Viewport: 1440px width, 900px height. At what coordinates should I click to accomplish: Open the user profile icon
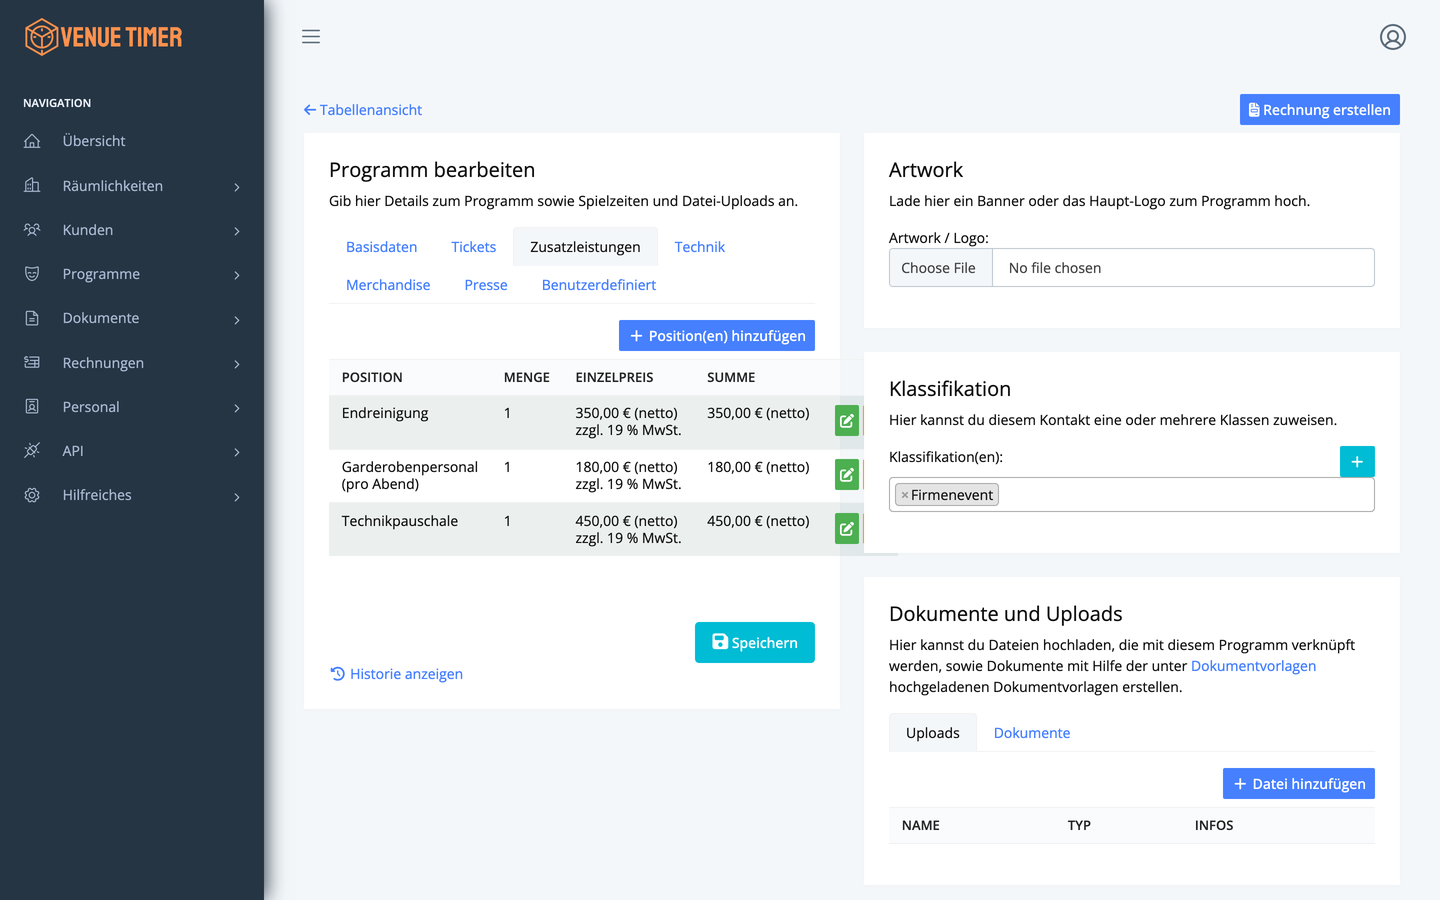(1393, 37)
